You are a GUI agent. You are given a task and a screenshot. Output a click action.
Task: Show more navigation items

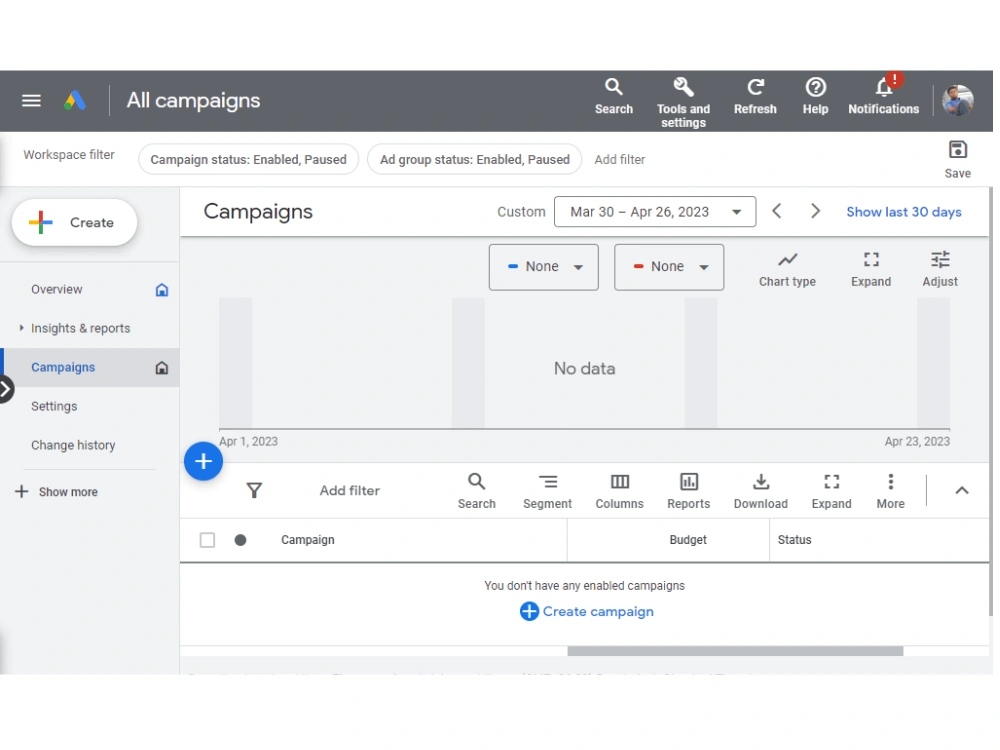57,492
